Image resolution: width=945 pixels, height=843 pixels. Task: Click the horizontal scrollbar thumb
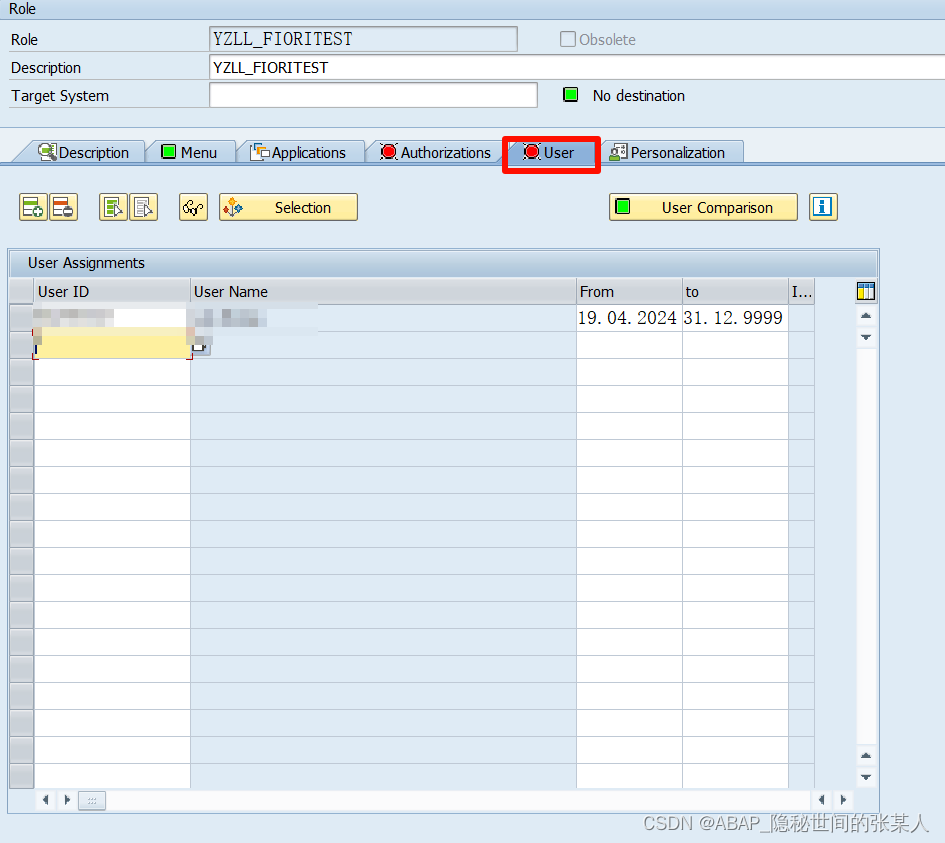92,800
